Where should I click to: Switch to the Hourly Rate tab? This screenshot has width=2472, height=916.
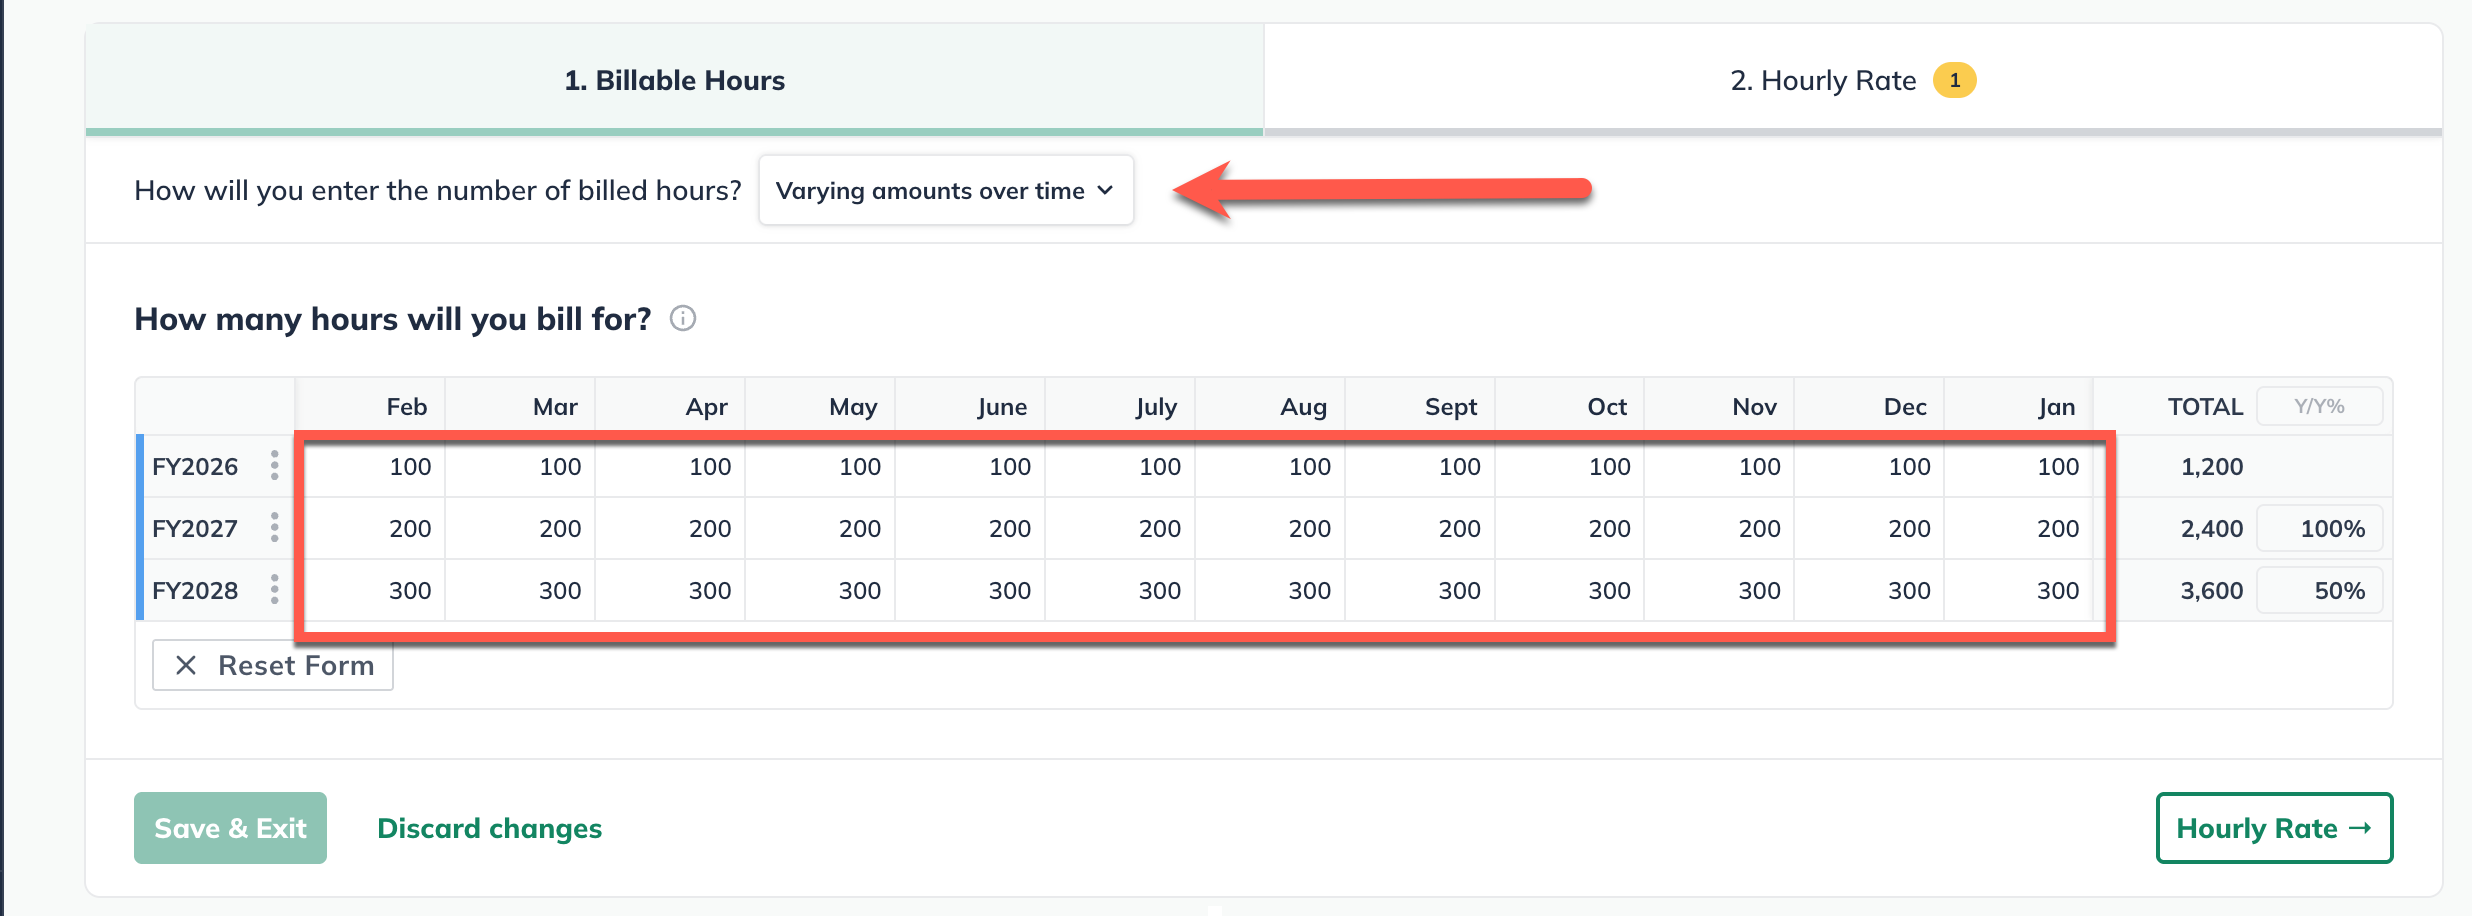tap(1823, 80)
